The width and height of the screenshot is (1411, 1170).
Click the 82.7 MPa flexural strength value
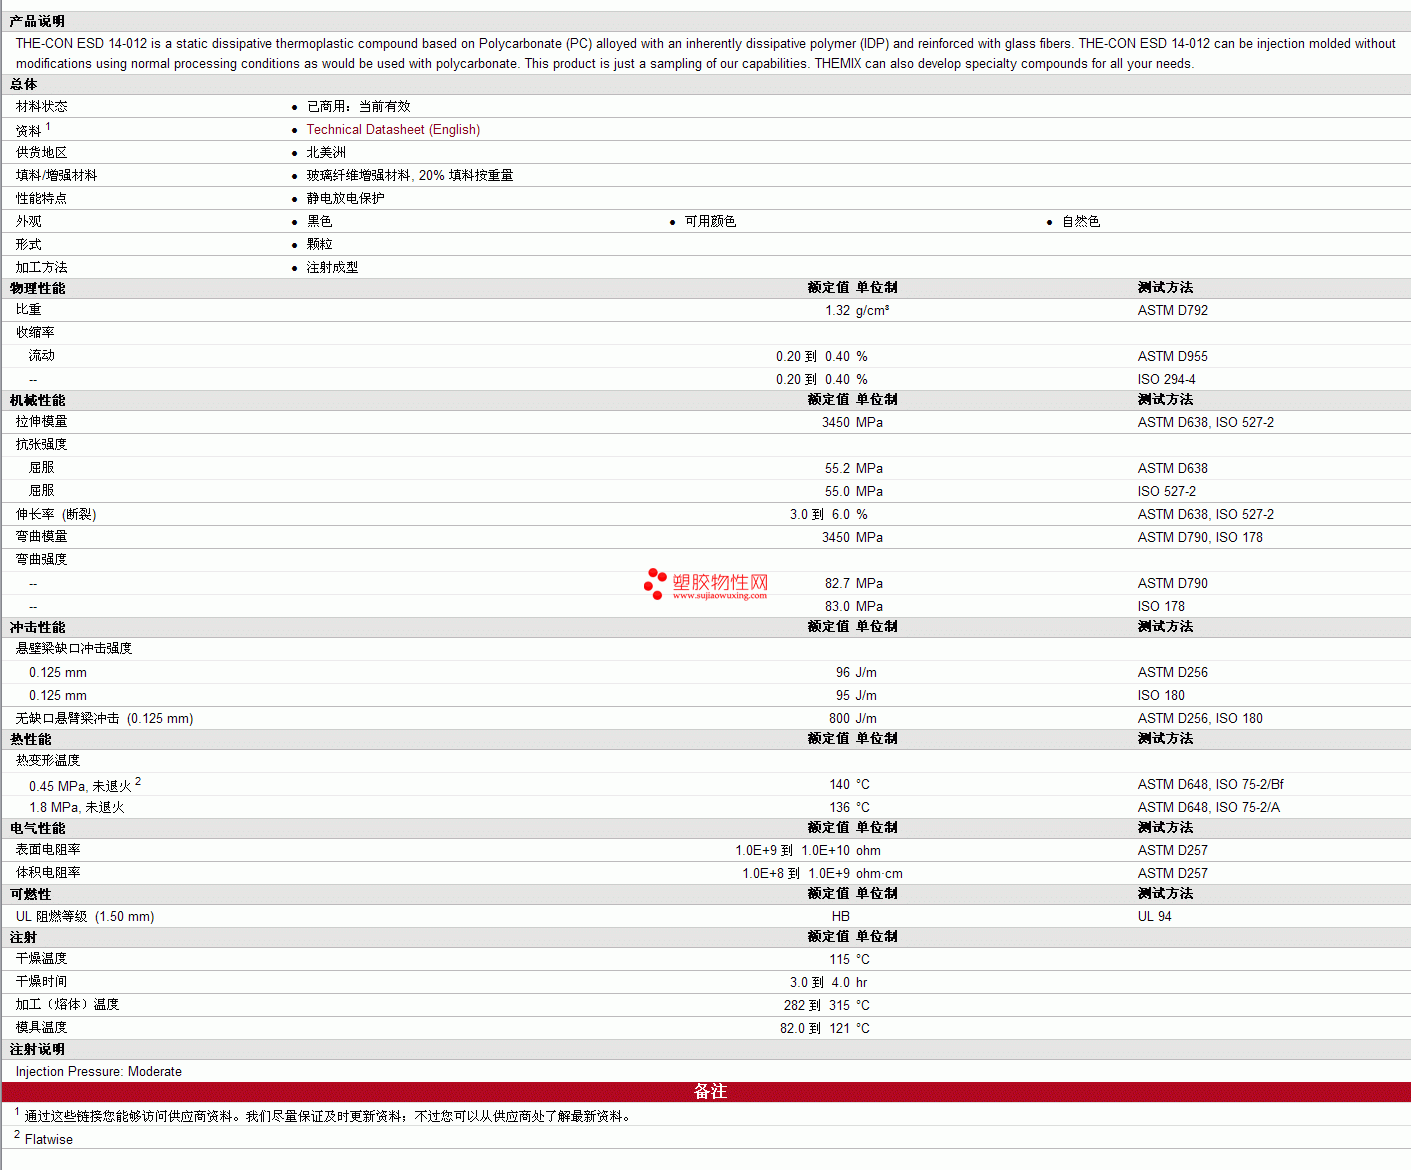coord(854,584)
